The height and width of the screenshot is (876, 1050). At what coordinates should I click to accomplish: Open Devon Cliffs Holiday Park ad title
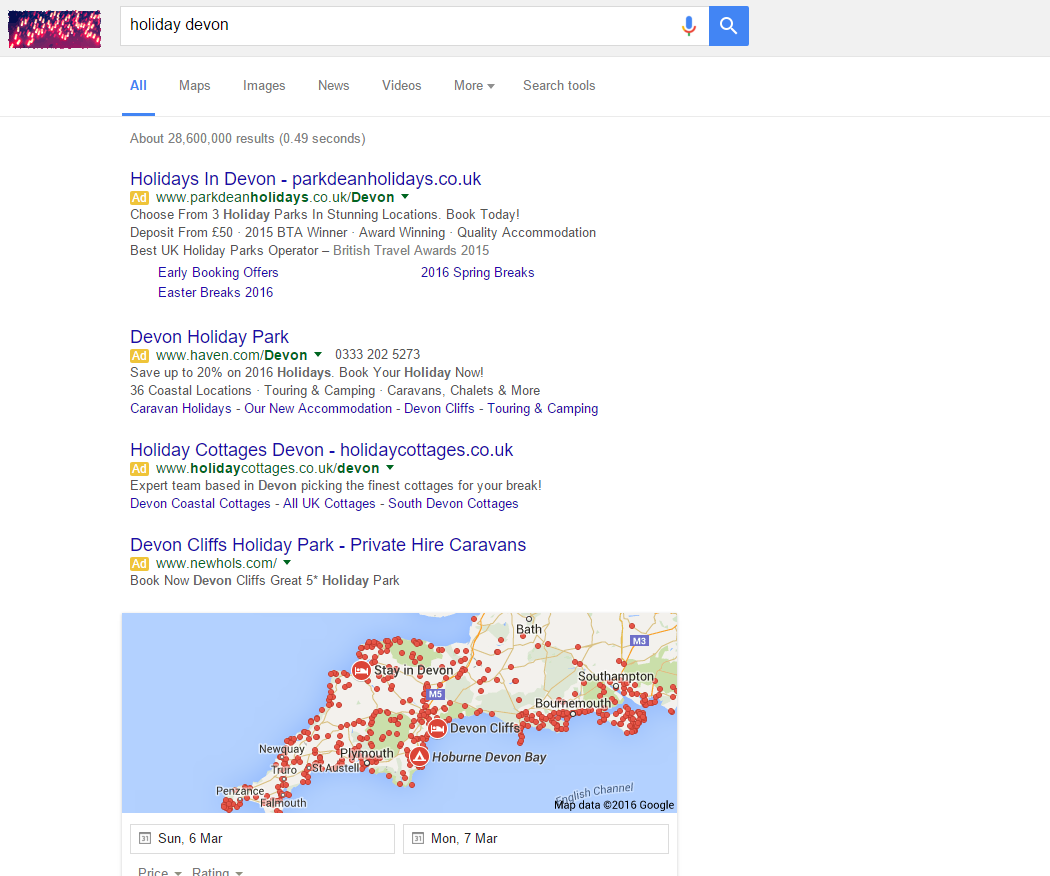(328, 545)
